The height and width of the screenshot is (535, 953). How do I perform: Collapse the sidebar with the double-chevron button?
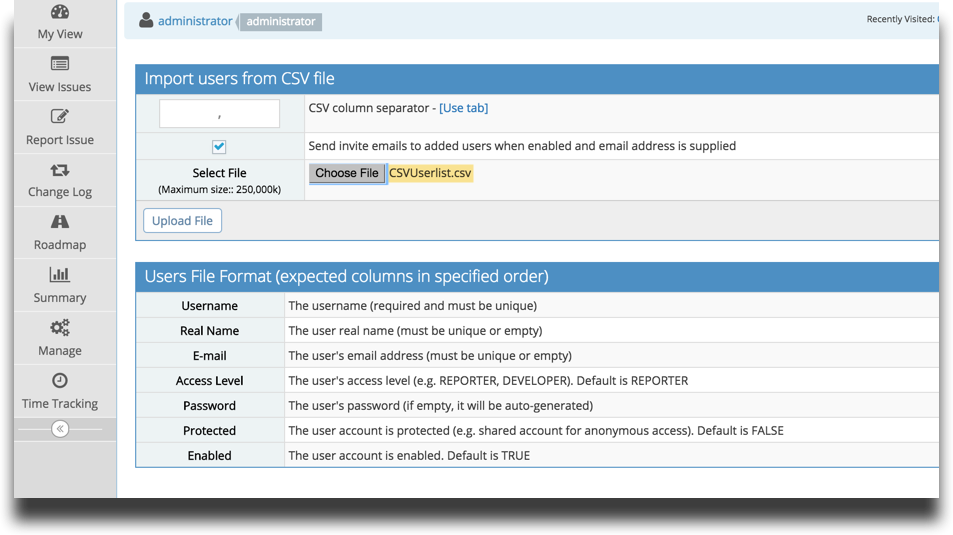[x=60, y=429]
